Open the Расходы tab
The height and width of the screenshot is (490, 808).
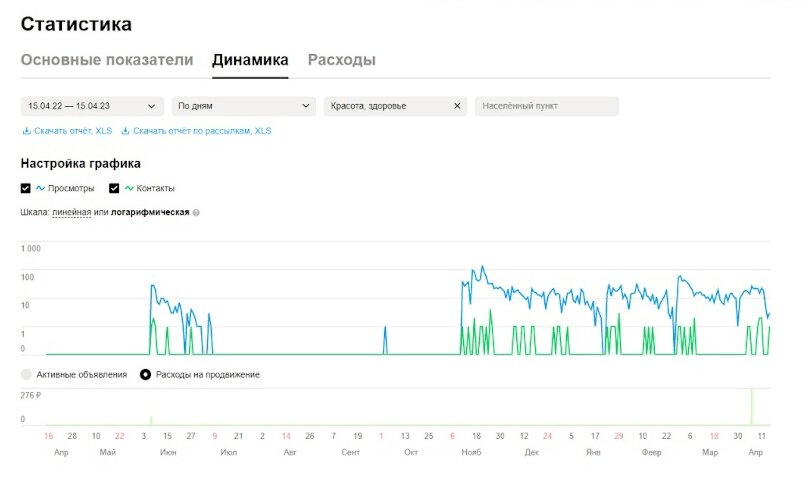342,60
